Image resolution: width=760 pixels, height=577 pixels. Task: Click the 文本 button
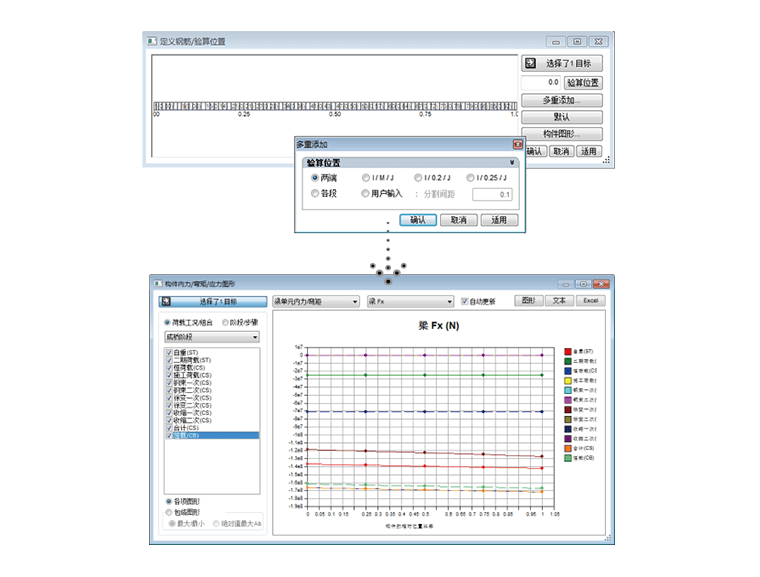click(x=559, y=301)
